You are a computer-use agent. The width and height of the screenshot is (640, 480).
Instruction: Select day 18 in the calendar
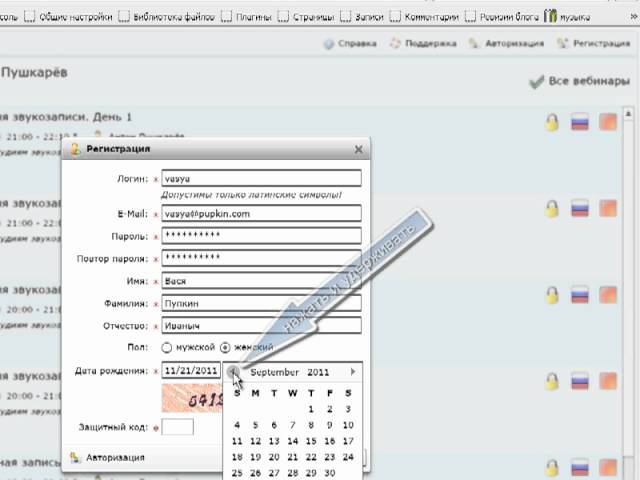(x=237, y=457)
